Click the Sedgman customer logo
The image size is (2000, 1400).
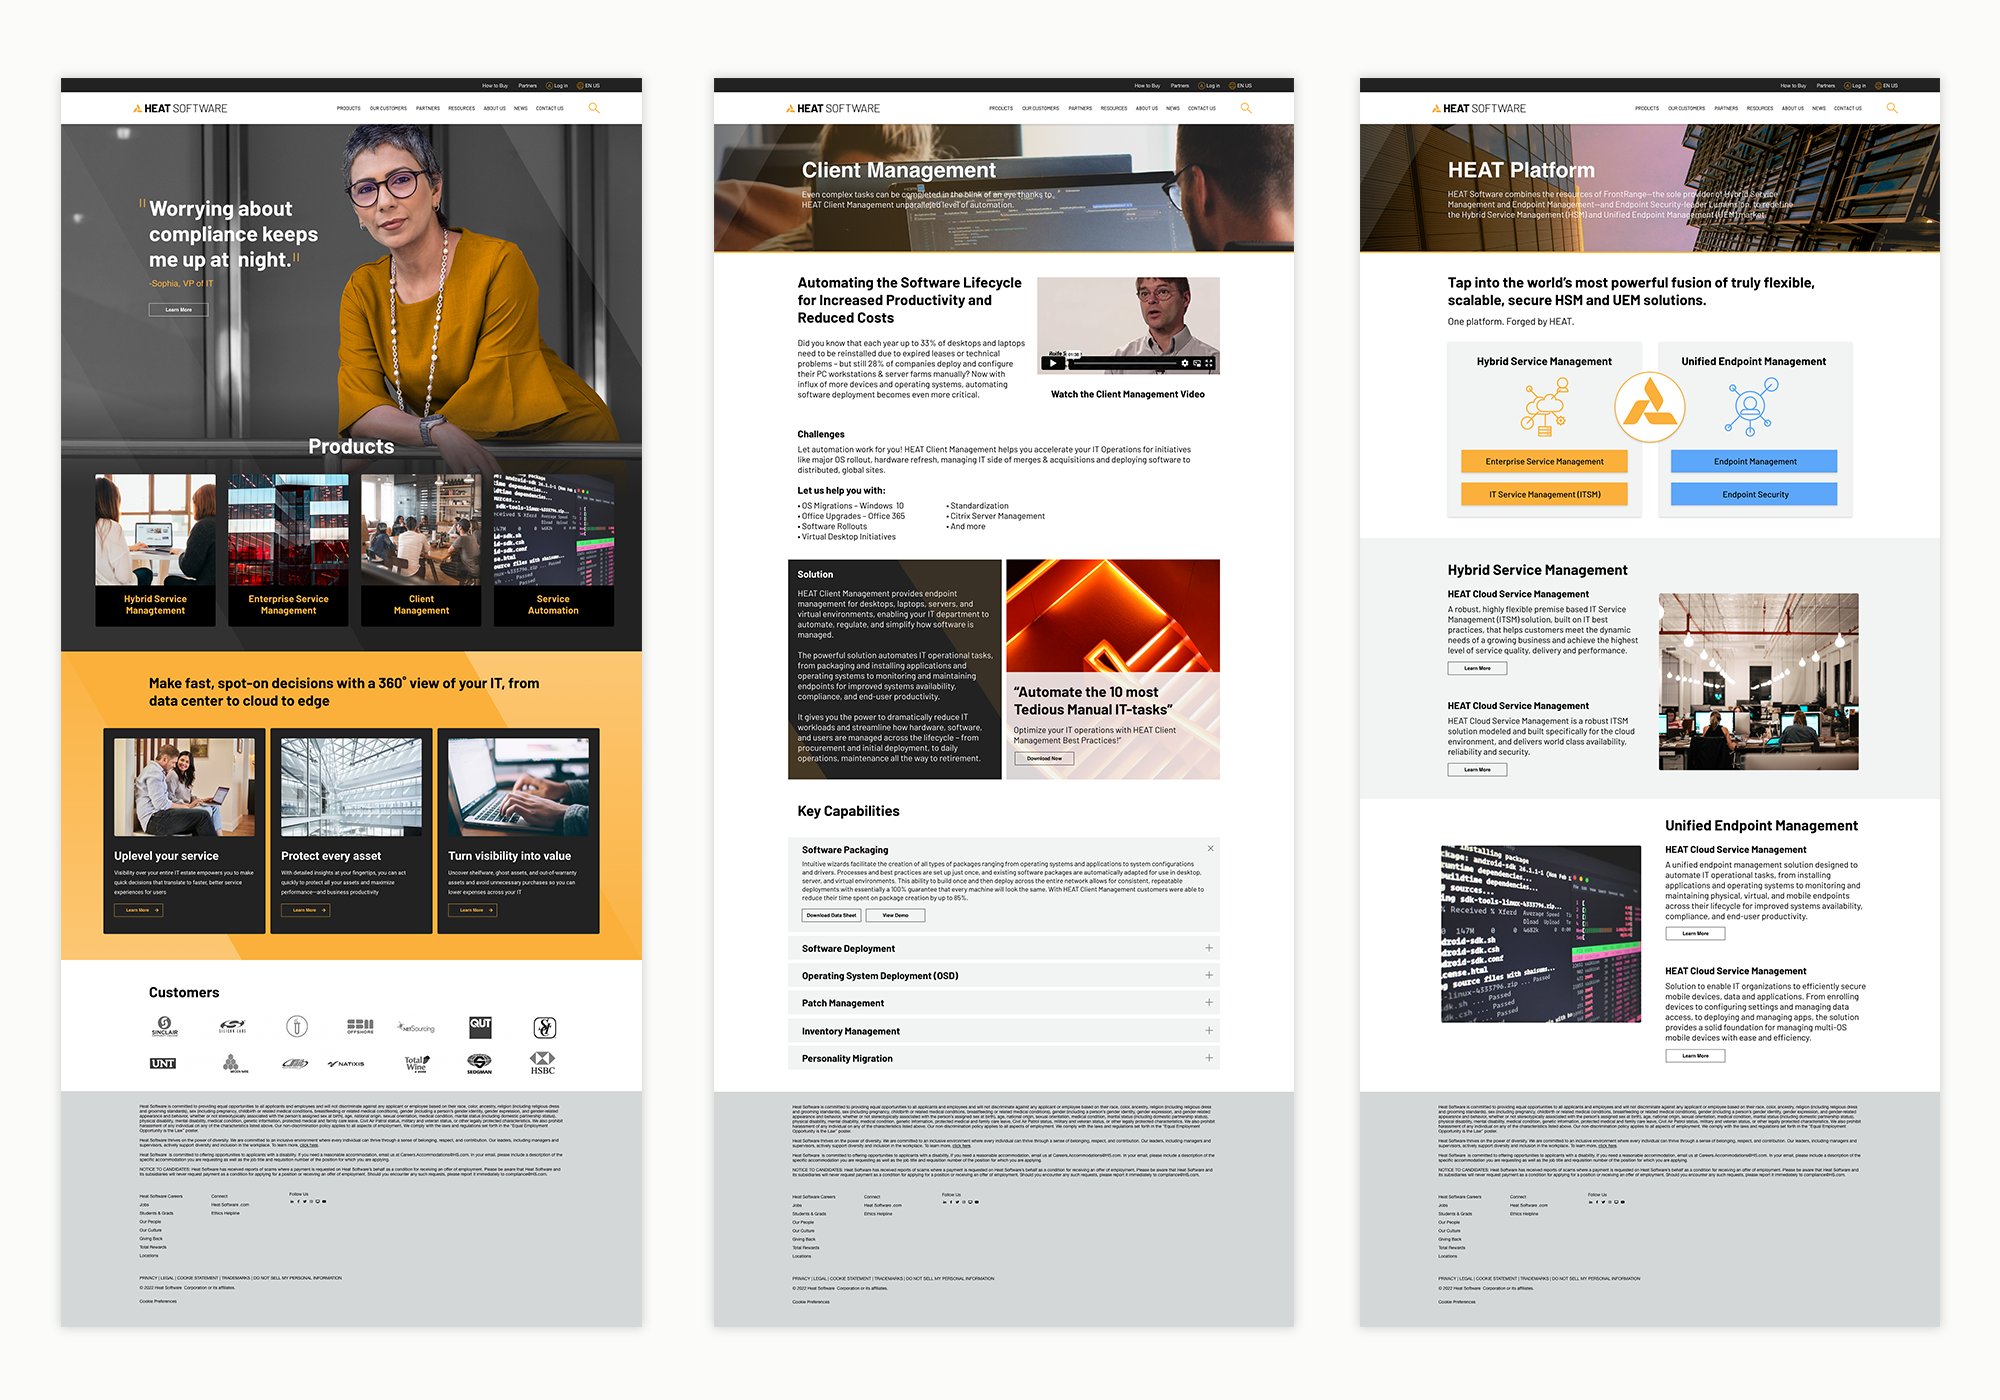click(479, 1063)
